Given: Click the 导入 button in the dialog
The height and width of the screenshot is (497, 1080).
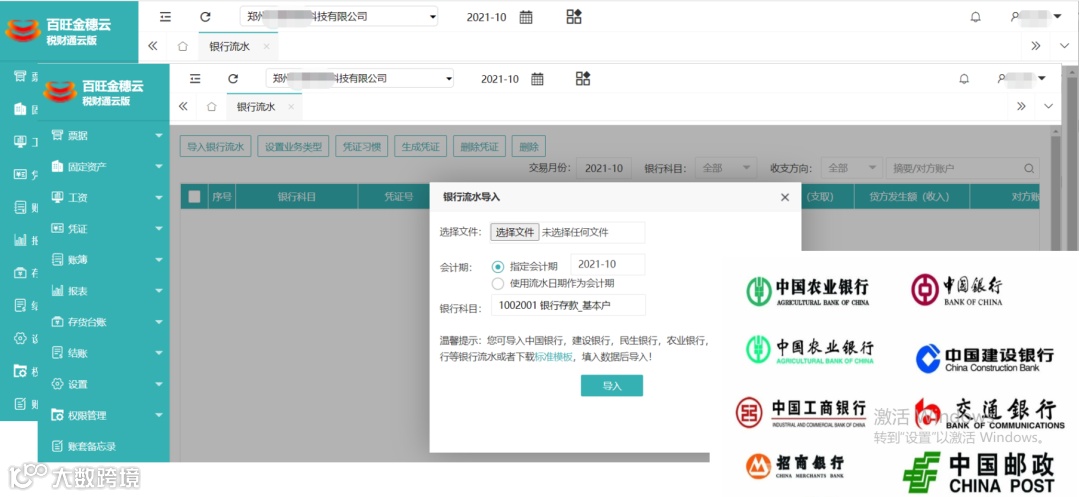Looking at the screenshot, I should click(x=612, y=385).
